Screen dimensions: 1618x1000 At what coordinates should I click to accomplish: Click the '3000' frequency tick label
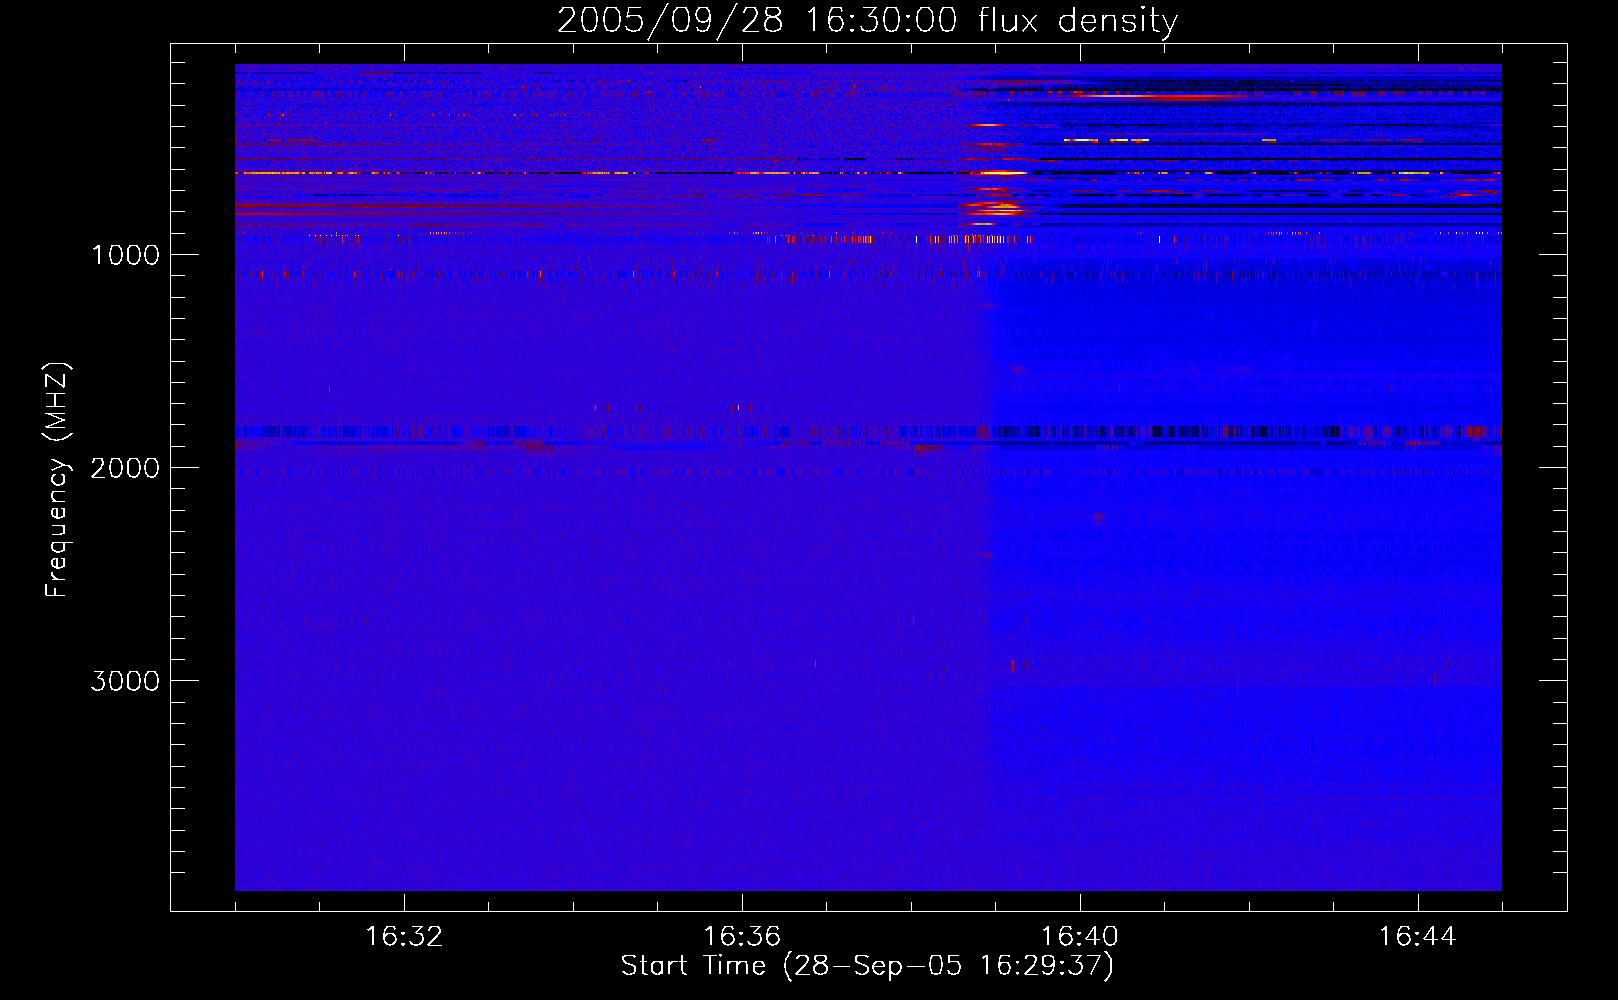125,681
